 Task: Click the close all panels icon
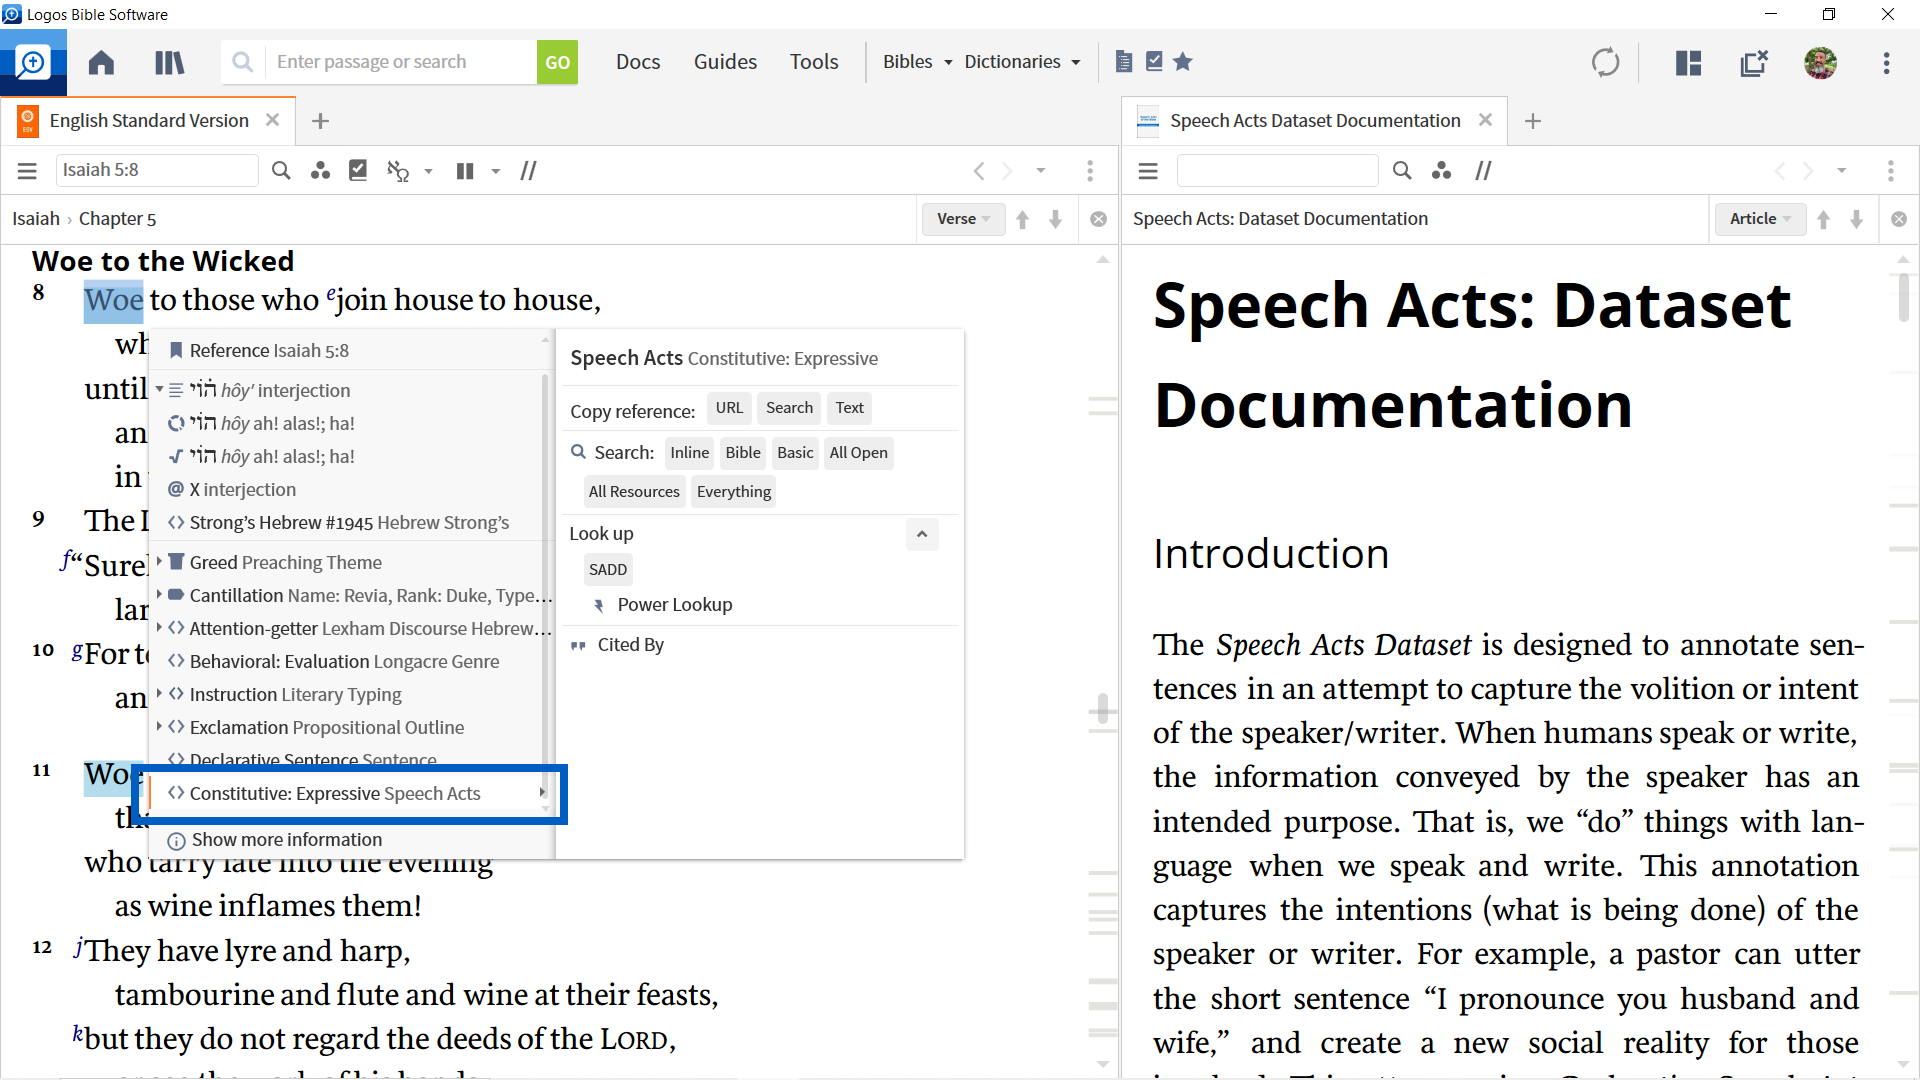pyautogui.click(x=1754, y=63)
